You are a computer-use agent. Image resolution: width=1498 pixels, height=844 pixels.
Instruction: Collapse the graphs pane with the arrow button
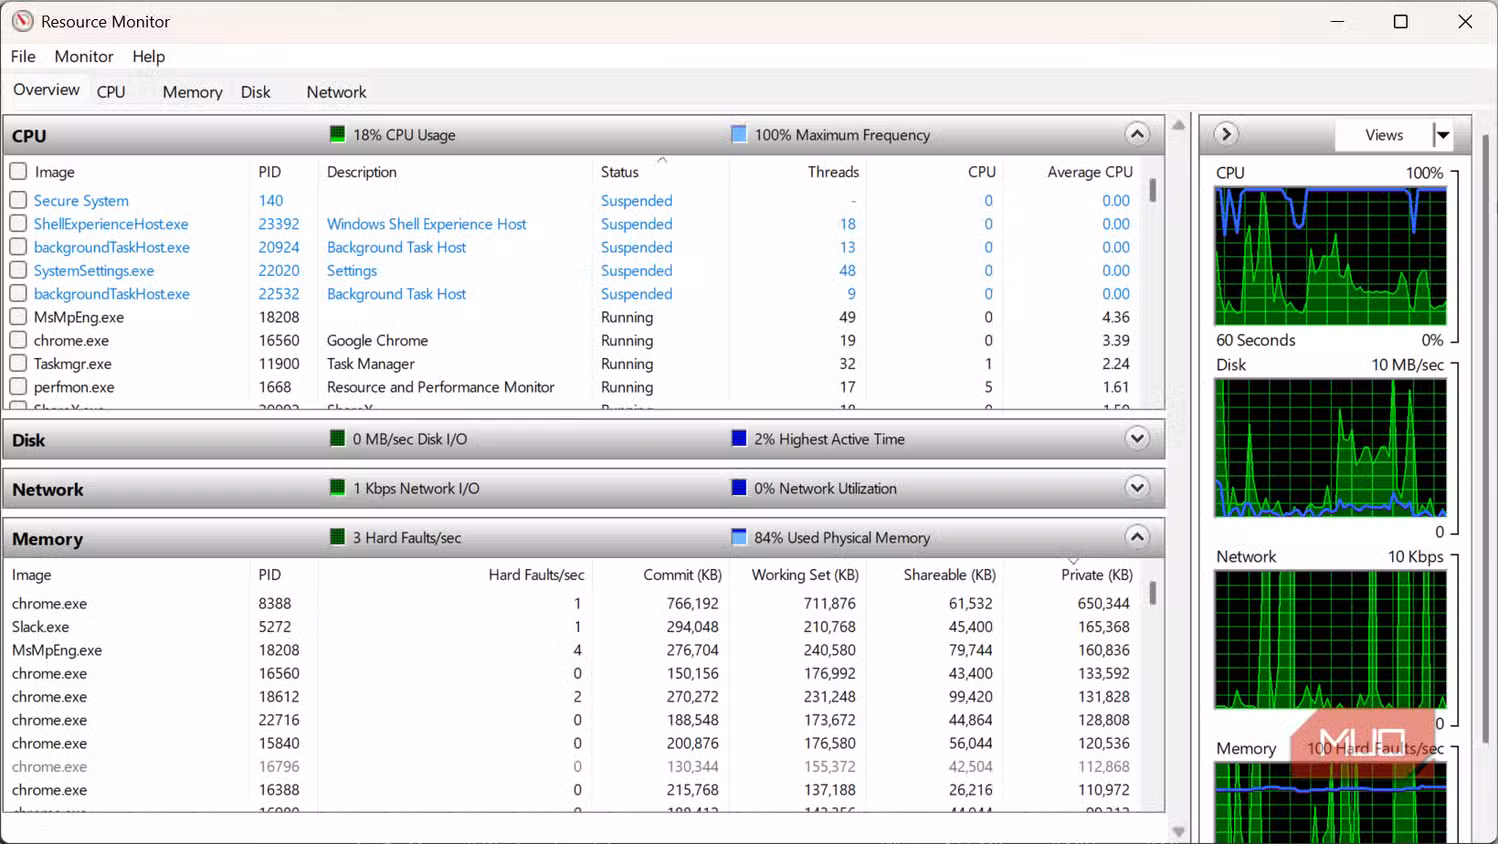[x=1226, y=134]
